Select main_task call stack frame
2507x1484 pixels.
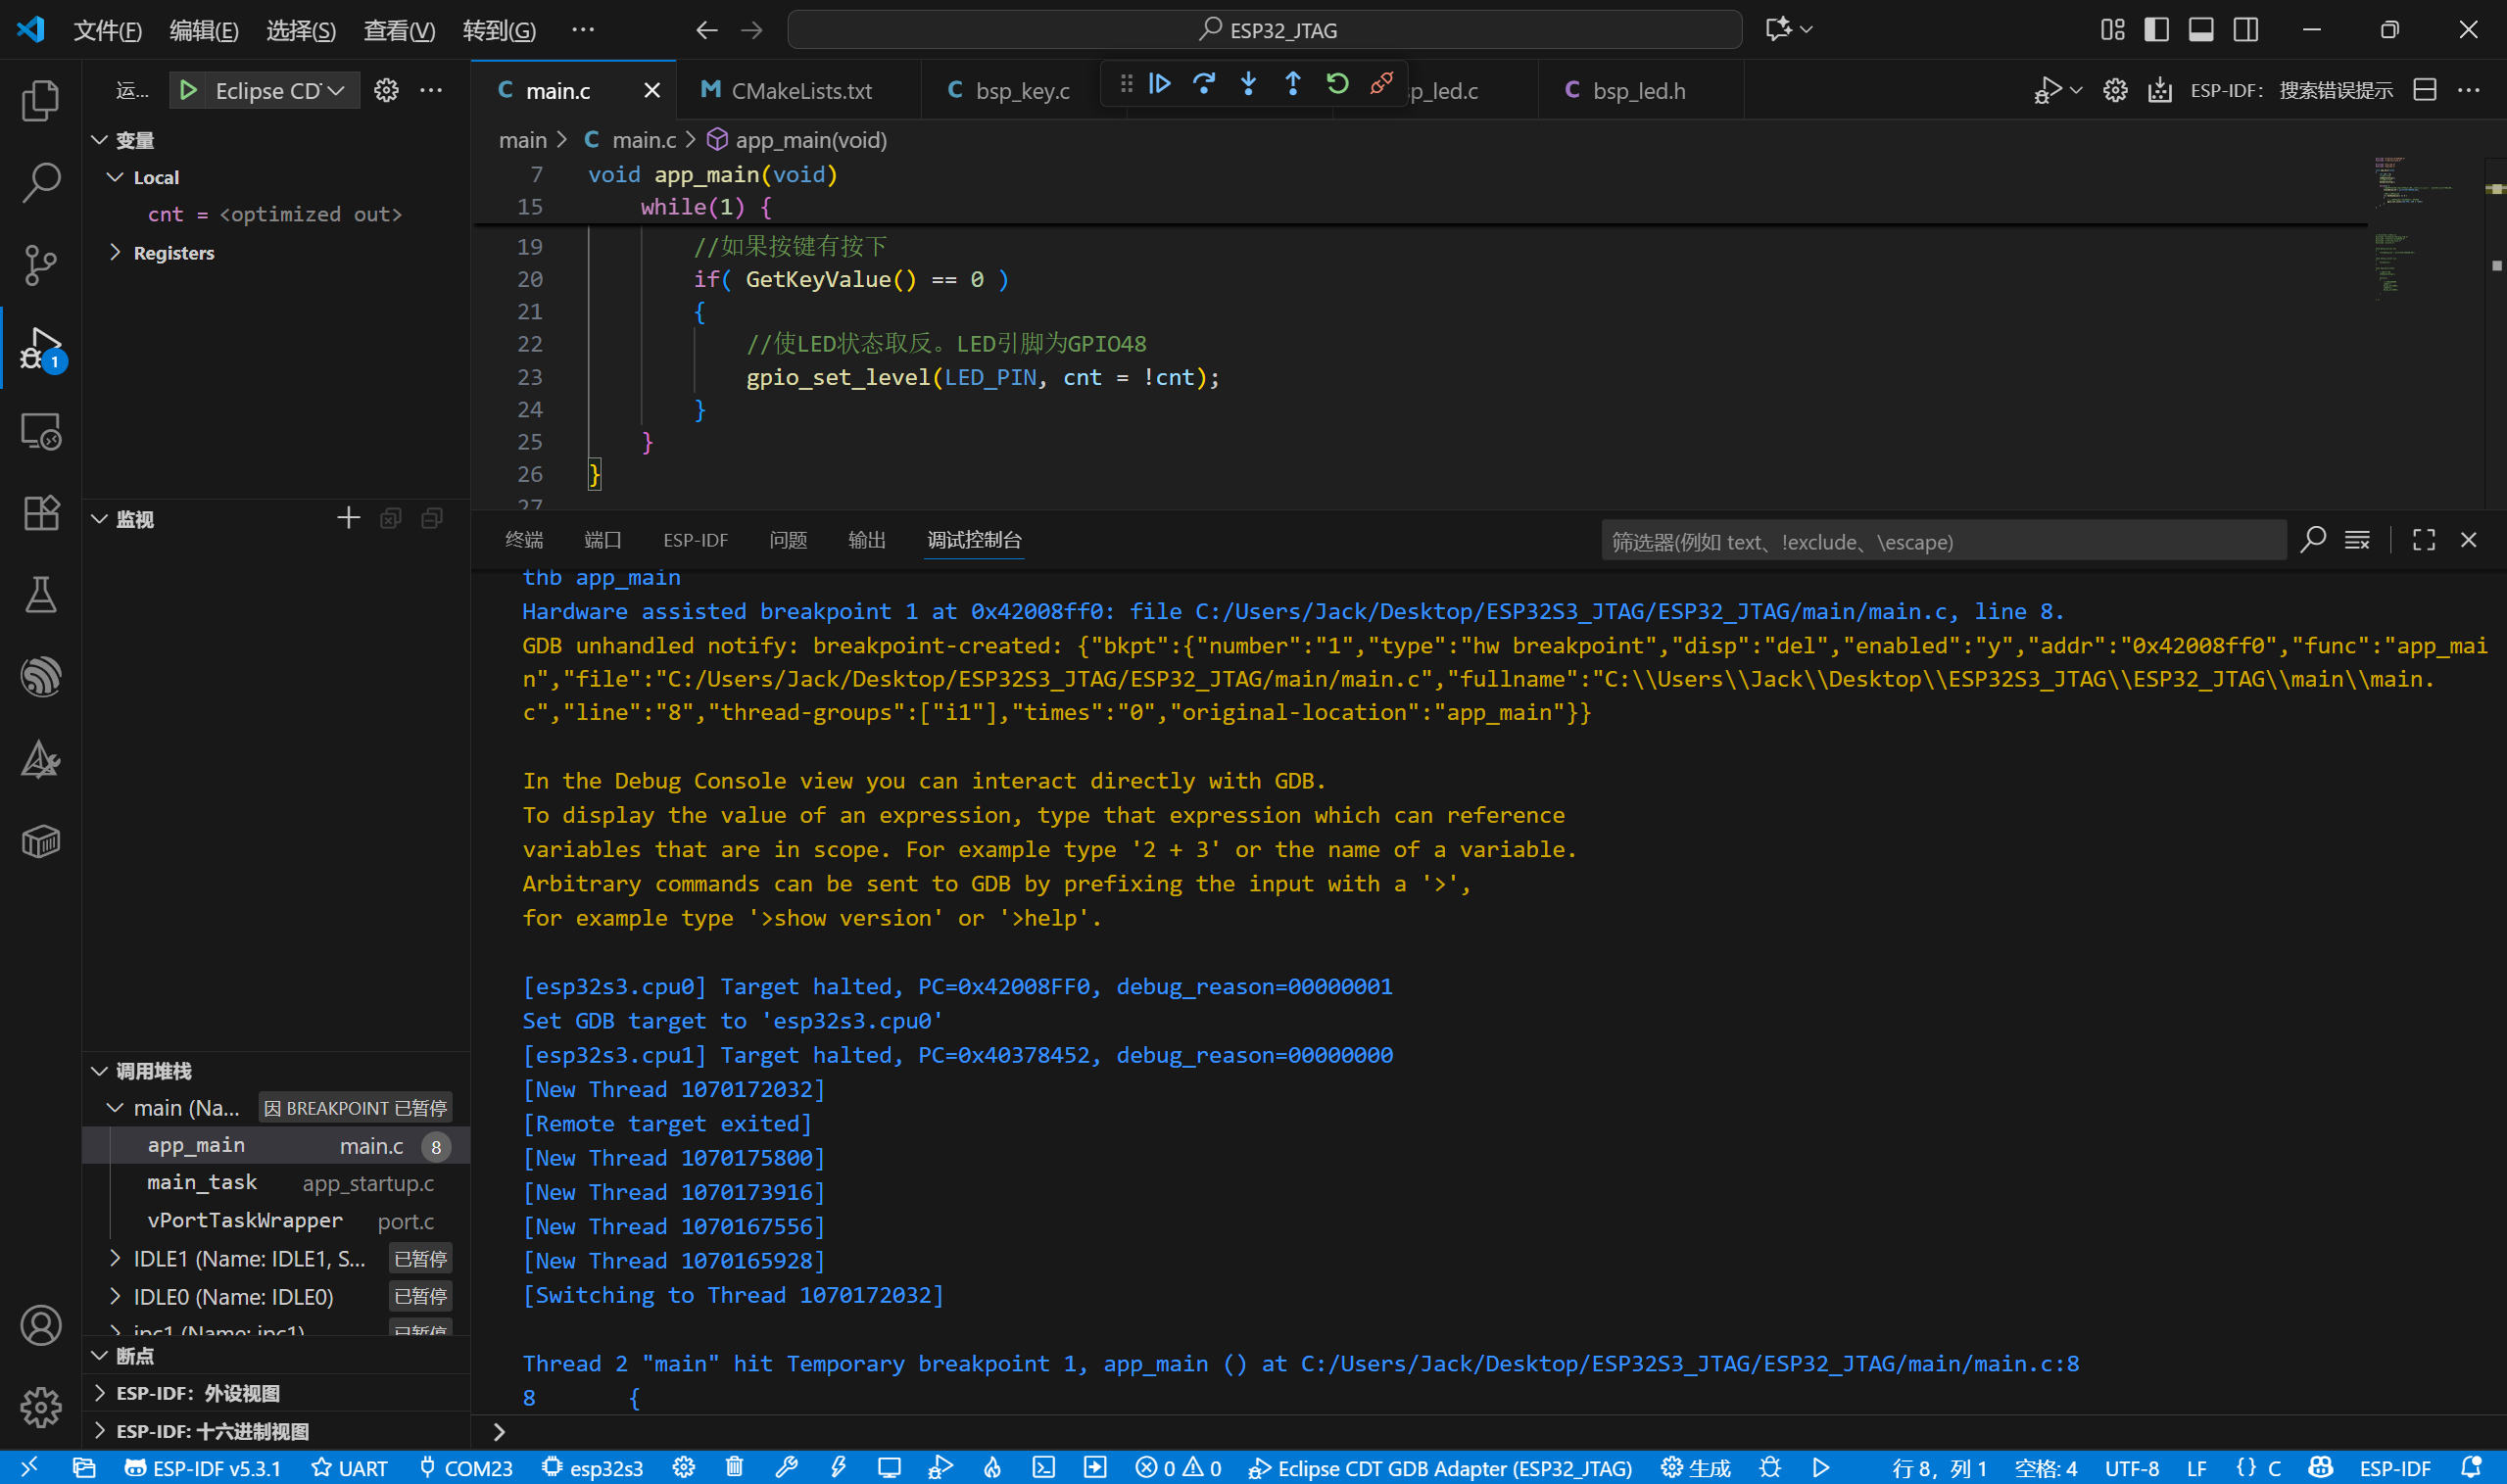tap(202, 1183)
